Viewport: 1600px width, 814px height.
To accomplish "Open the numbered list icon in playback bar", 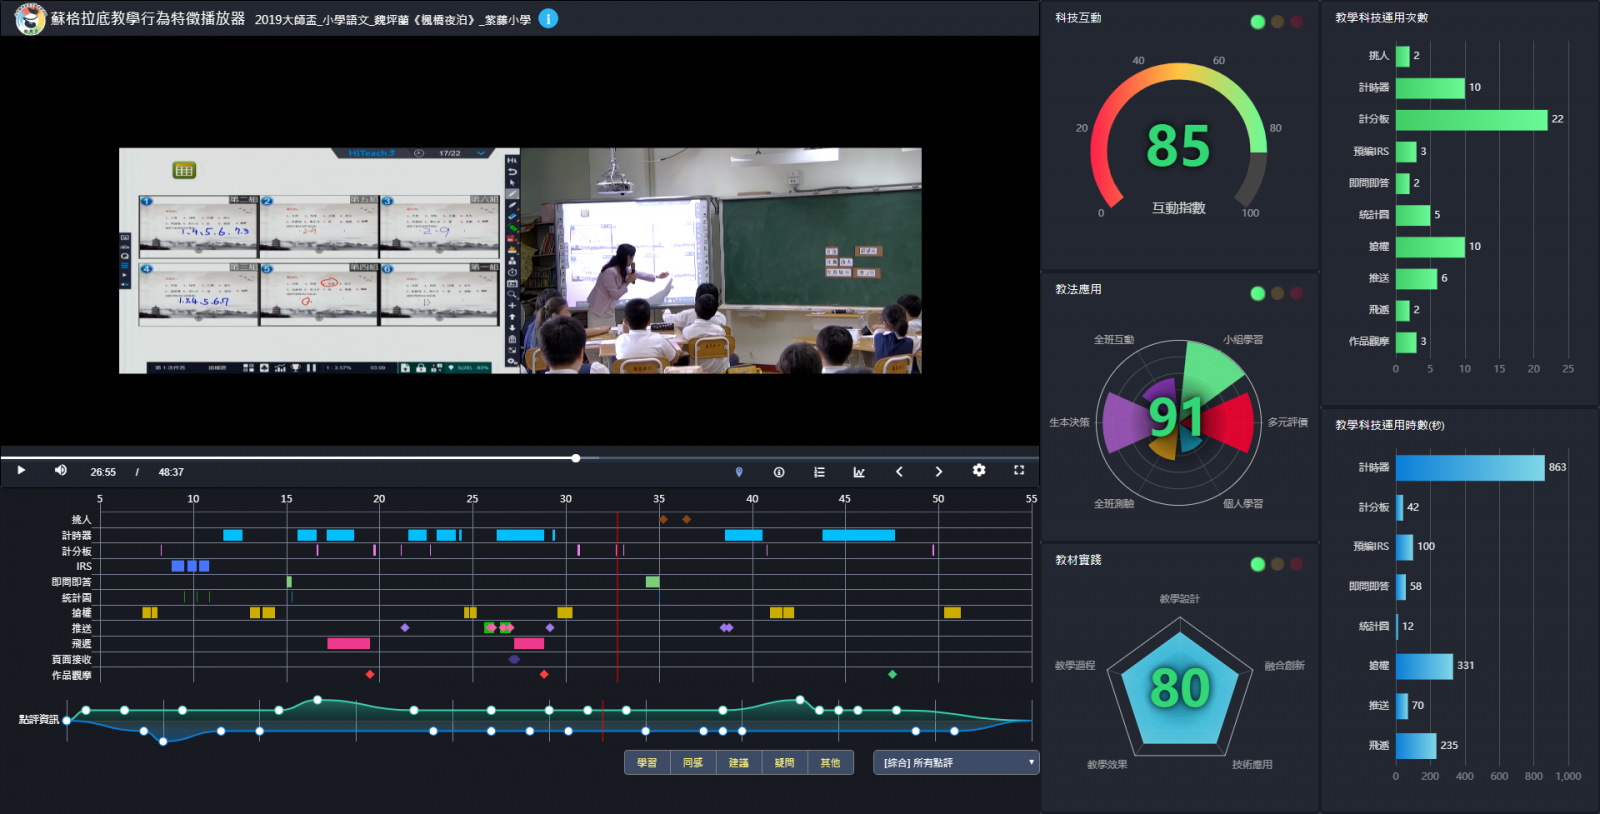I will [819, 472].
